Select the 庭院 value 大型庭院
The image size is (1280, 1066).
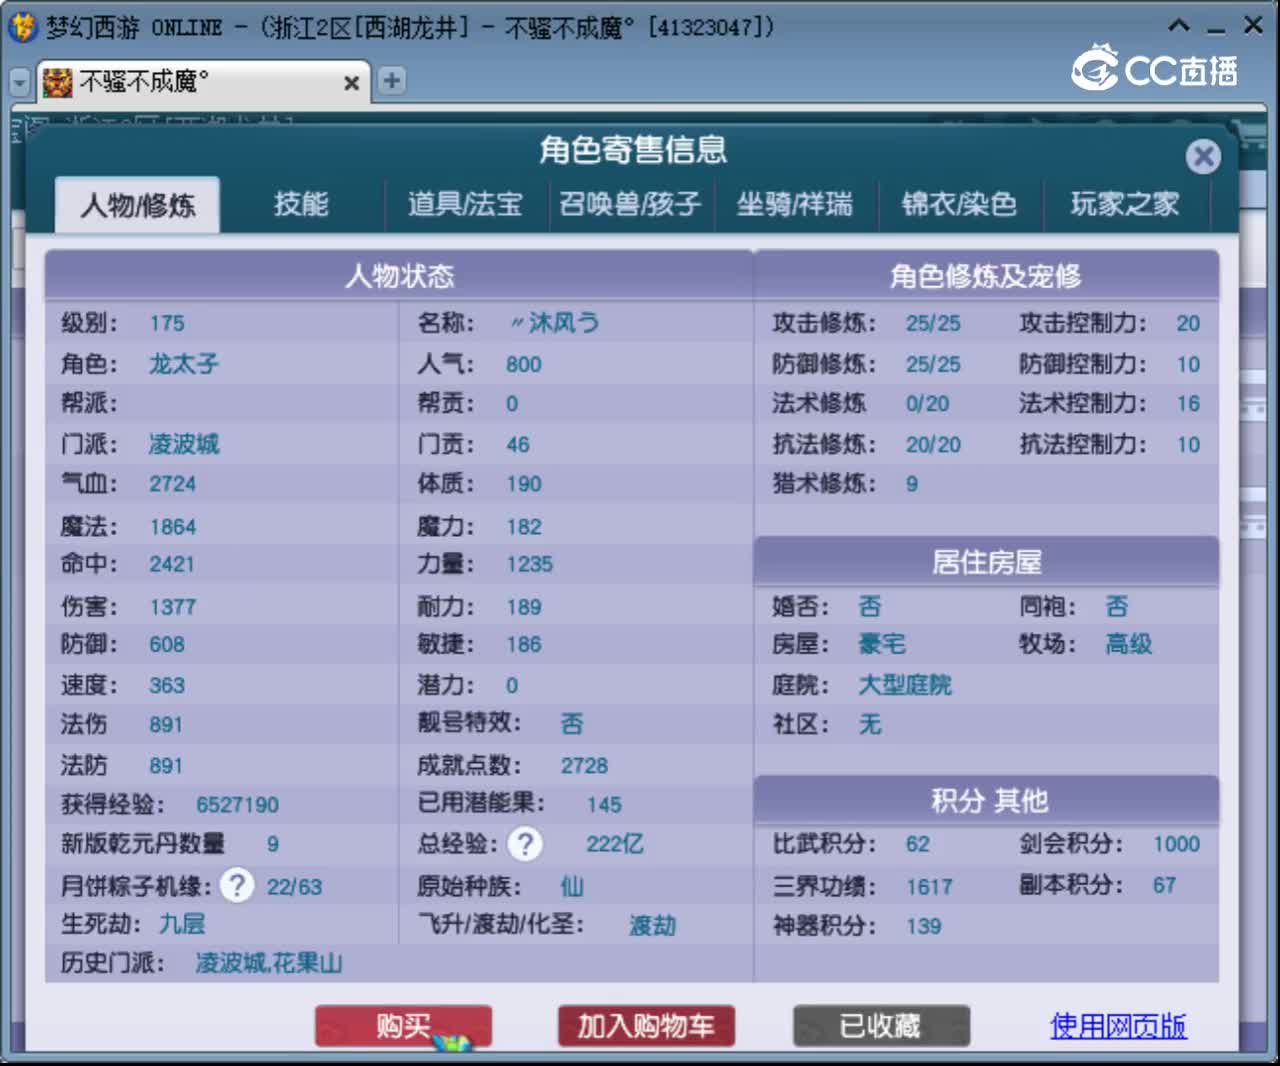click(905, 685)
